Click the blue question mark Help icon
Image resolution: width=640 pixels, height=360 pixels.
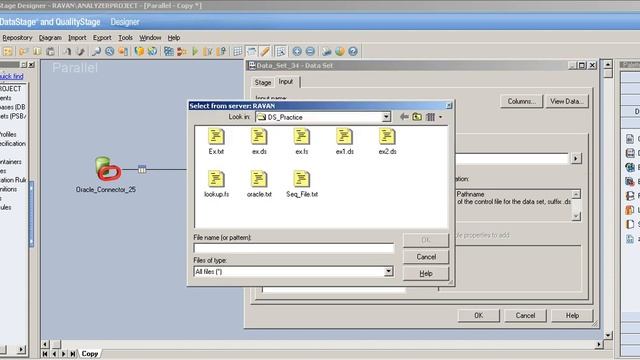(x=353, y=51)
